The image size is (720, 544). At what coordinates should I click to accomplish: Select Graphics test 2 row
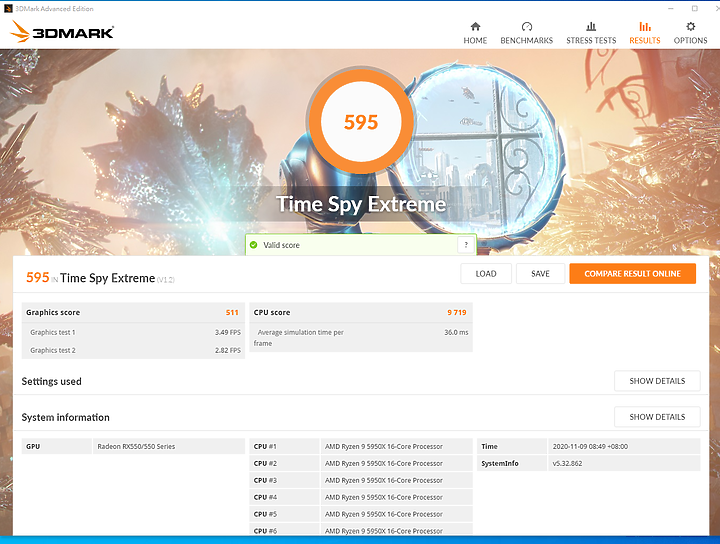(x=133, y=350)
